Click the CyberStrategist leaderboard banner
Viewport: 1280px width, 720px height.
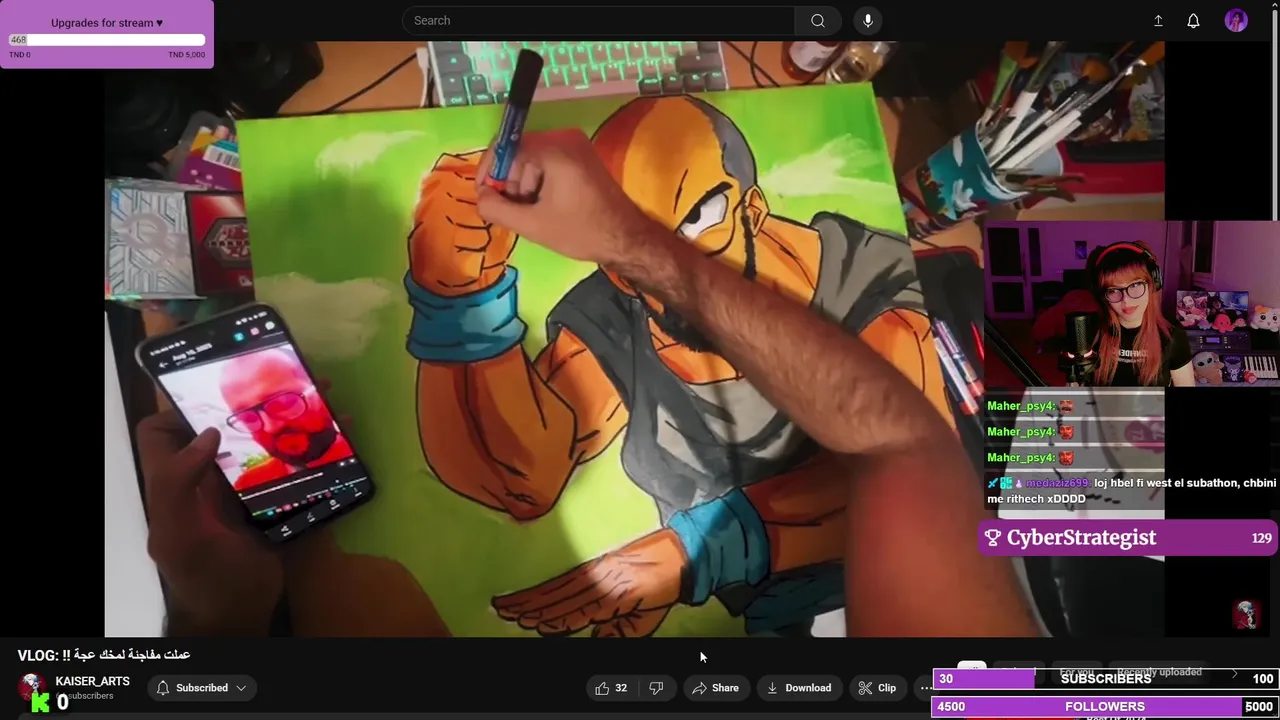pos(1128,538)
